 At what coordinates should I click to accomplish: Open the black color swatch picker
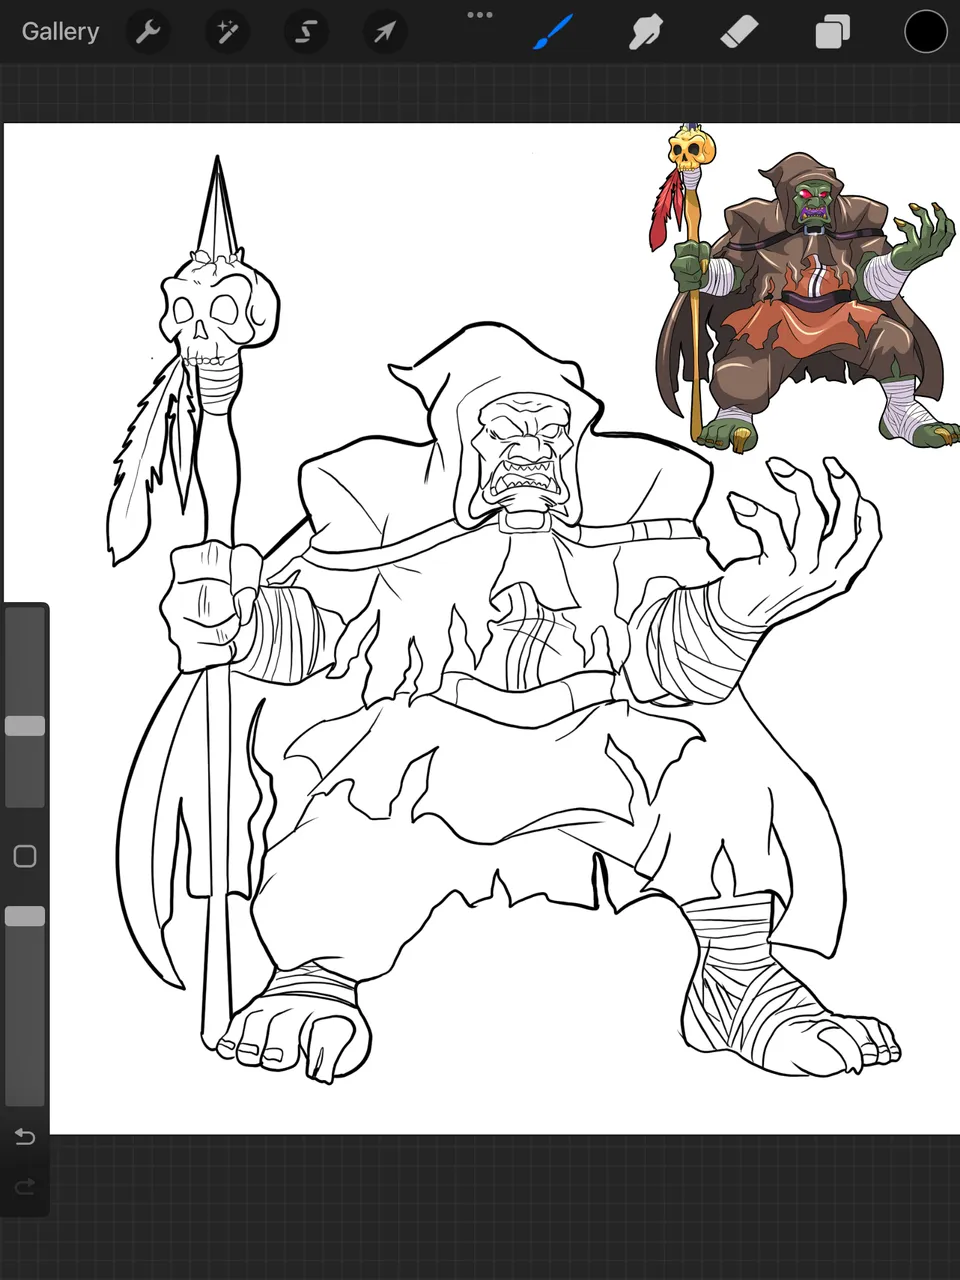(x=926, y=32)
